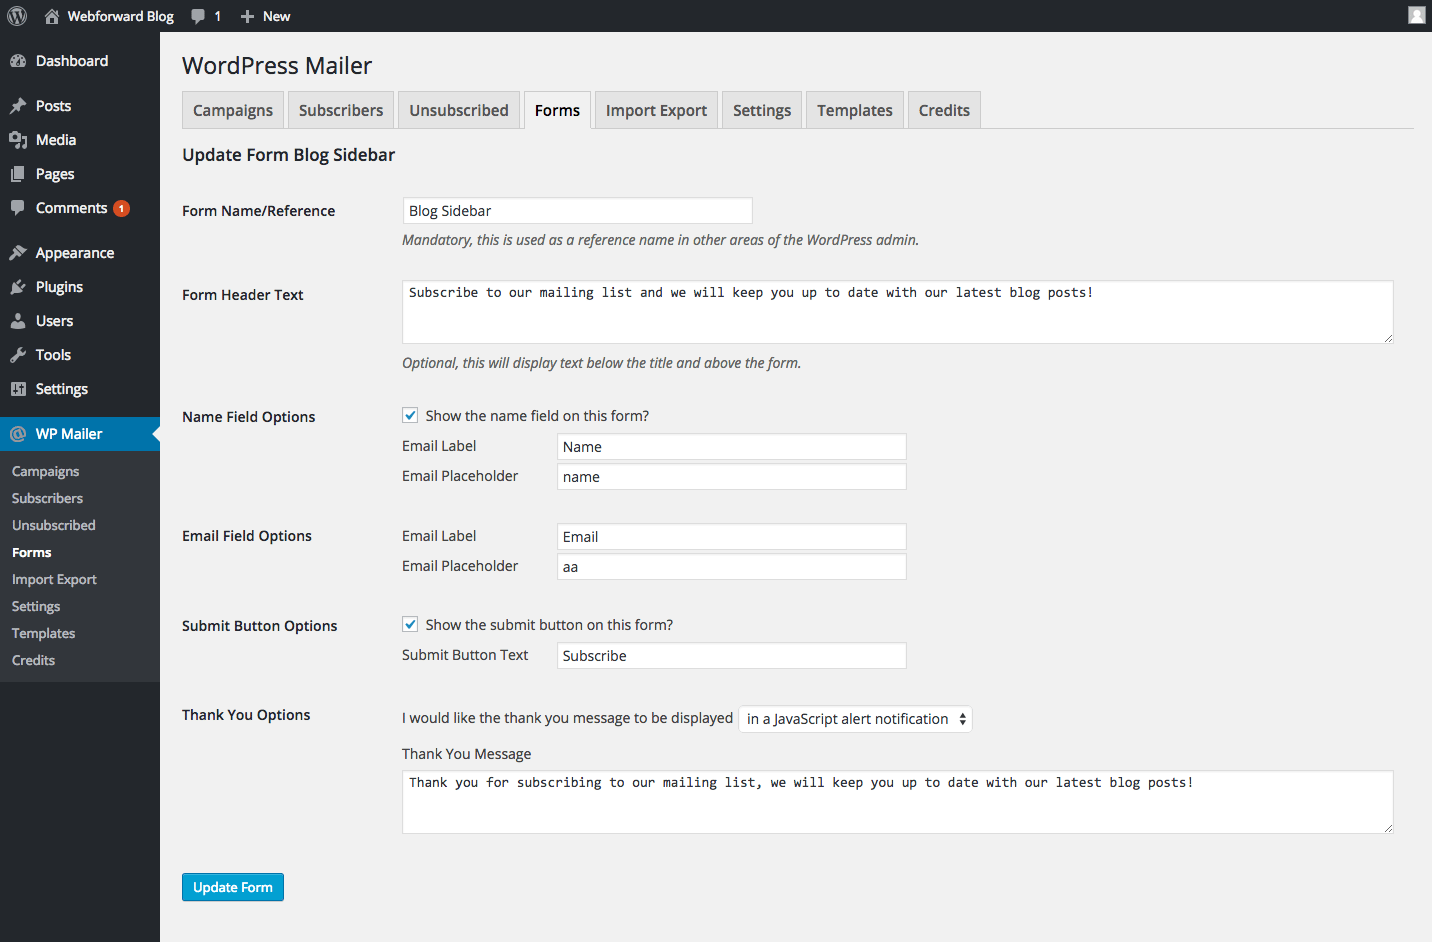Click the Submit Button Options label
This screenshot has height=942, width=1432.
(260, 626)
